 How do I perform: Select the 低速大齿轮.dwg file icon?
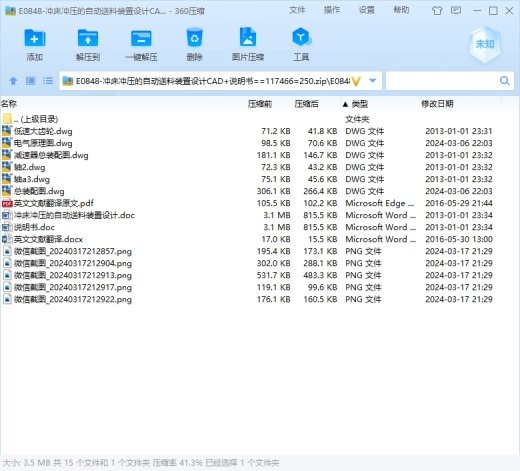(7, 131)
